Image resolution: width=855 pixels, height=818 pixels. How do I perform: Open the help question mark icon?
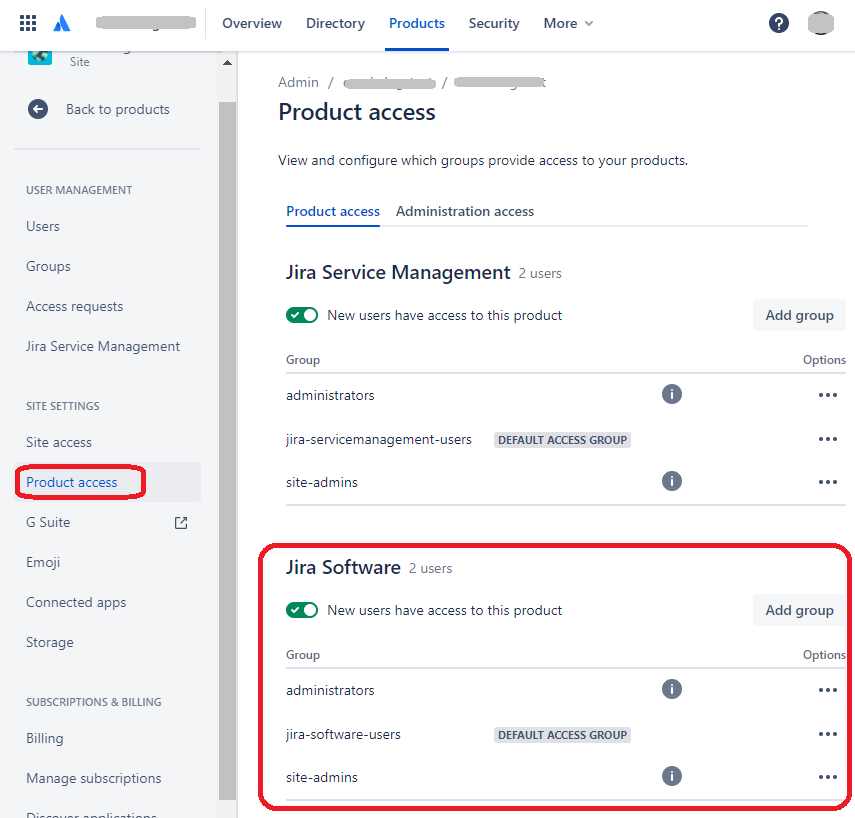779,23
